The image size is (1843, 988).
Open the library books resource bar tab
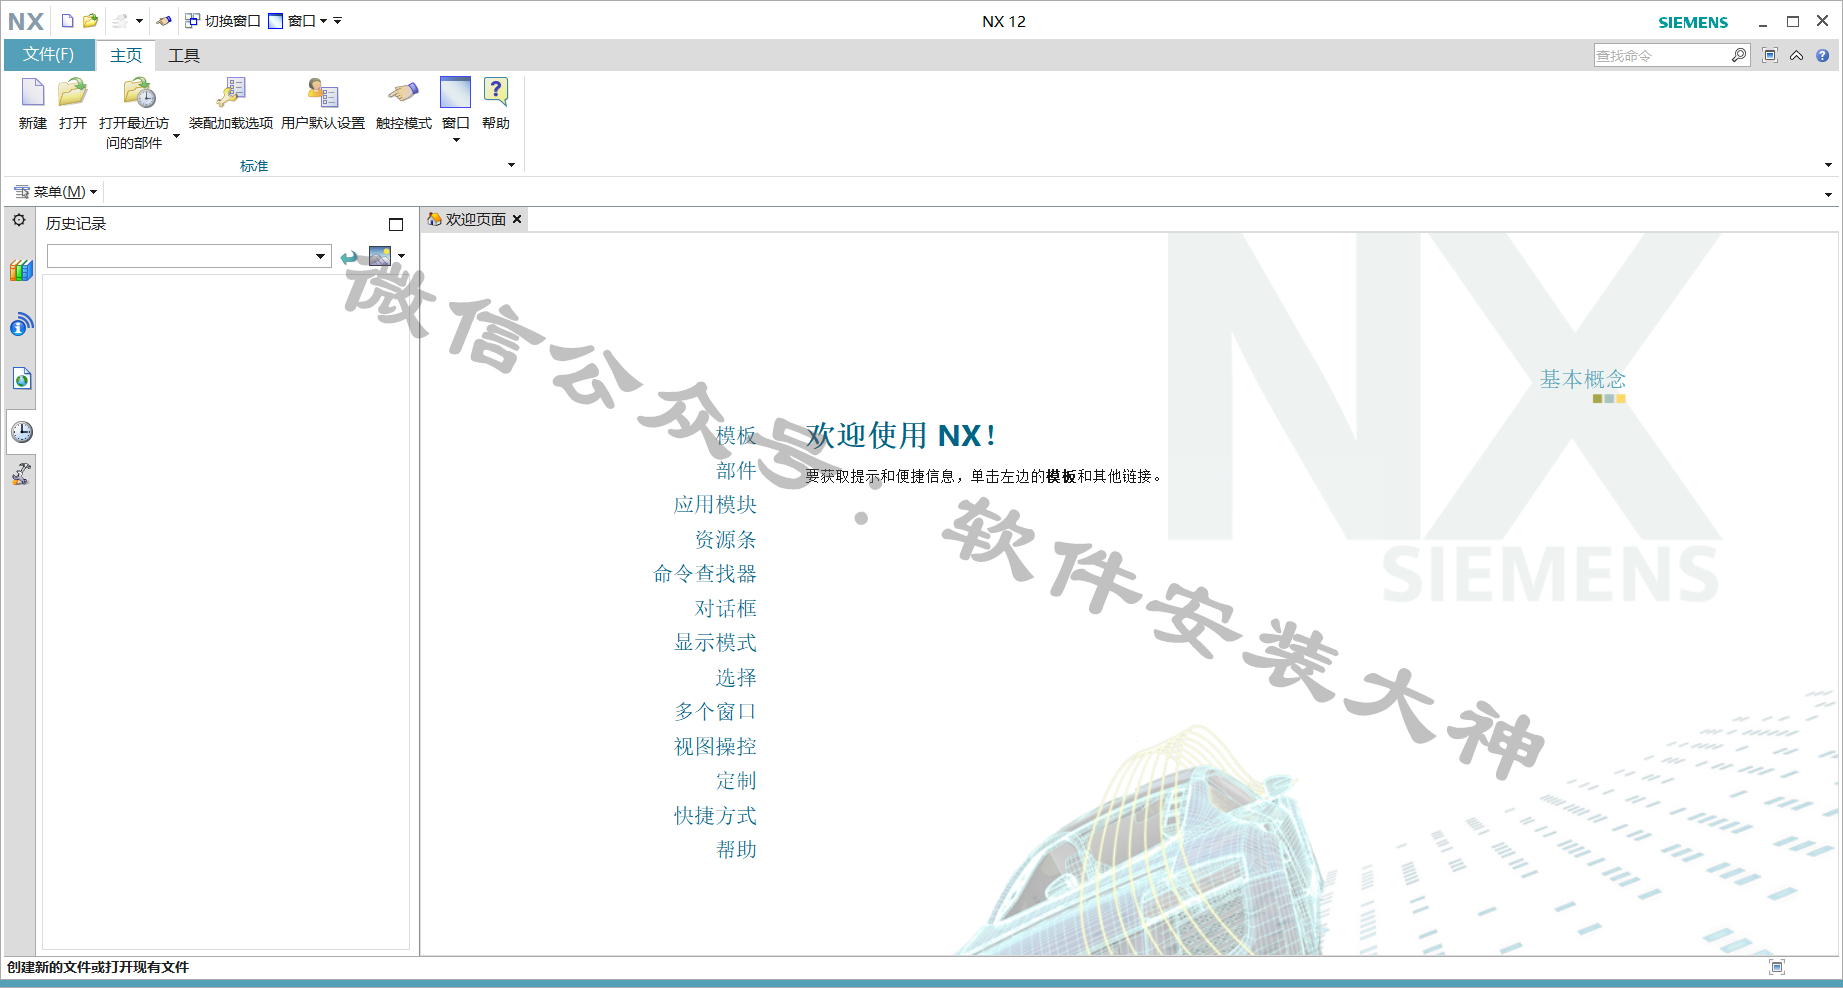click(21, 270)
